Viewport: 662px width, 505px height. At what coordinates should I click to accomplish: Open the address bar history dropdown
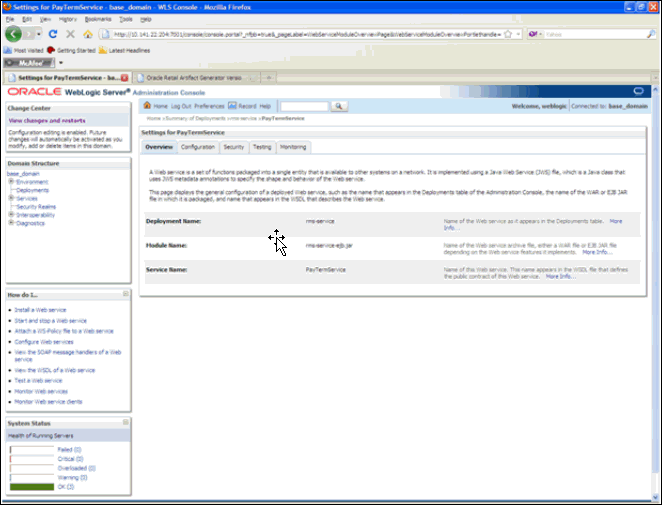point(518,34)
